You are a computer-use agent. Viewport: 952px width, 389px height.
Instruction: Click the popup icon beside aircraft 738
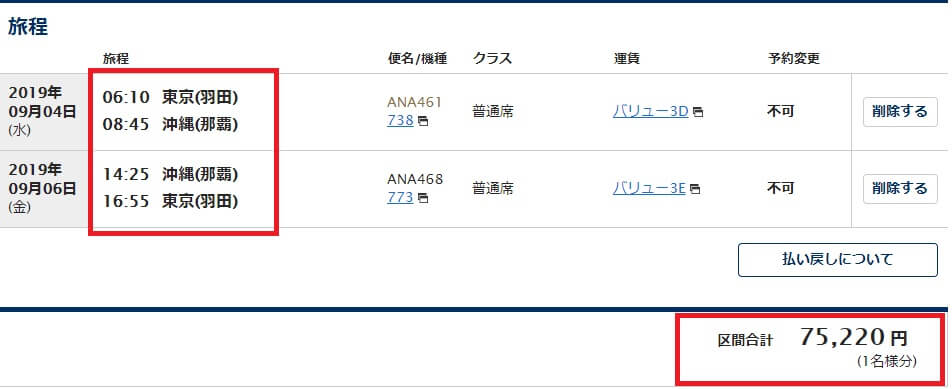pos(423,121)
